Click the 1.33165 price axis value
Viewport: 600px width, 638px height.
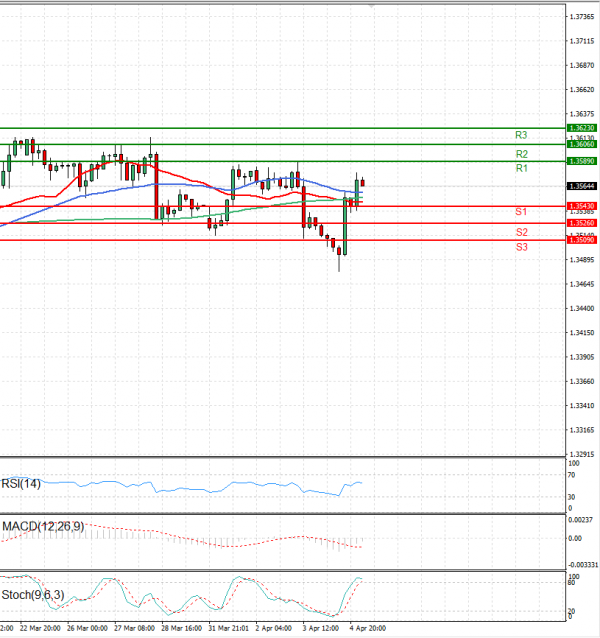pyautogui.click(x=582, y=430)
